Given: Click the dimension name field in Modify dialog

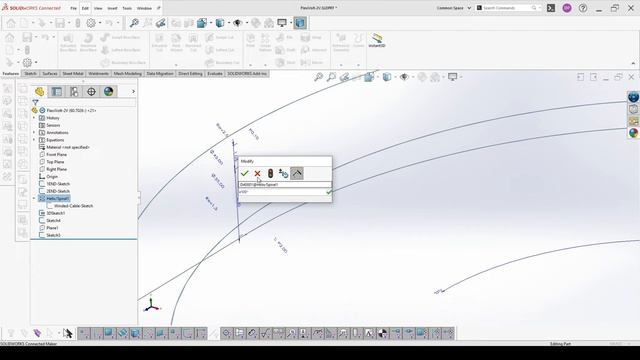Looking at the screenshot, I should pos(285,185).
